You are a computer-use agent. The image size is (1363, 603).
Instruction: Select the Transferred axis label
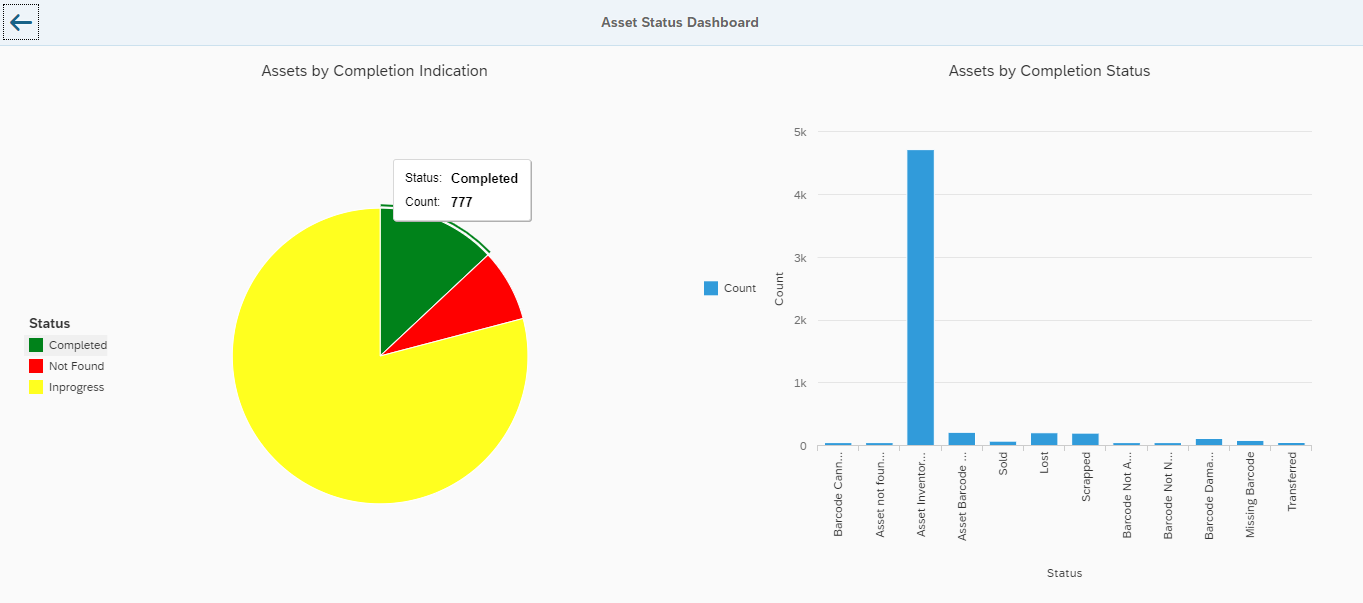click(x=1293, y=480)
